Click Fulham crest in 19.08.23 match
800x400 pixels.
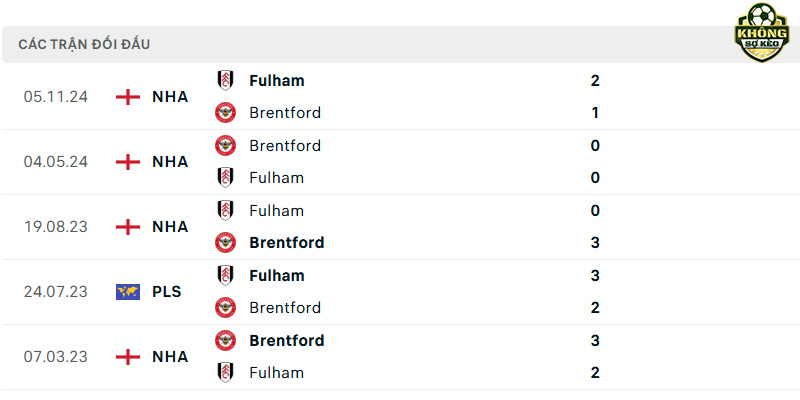coord(225,210)
